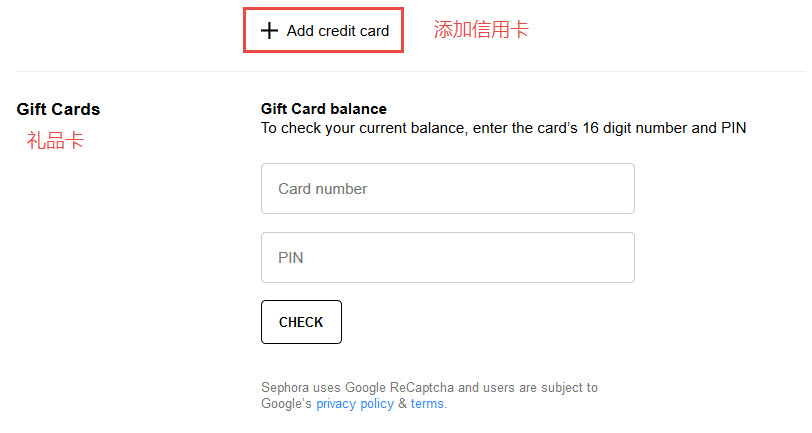Open Google's privacy policy link
Screen dimensions: 812x433
click(x=355, y=403)
